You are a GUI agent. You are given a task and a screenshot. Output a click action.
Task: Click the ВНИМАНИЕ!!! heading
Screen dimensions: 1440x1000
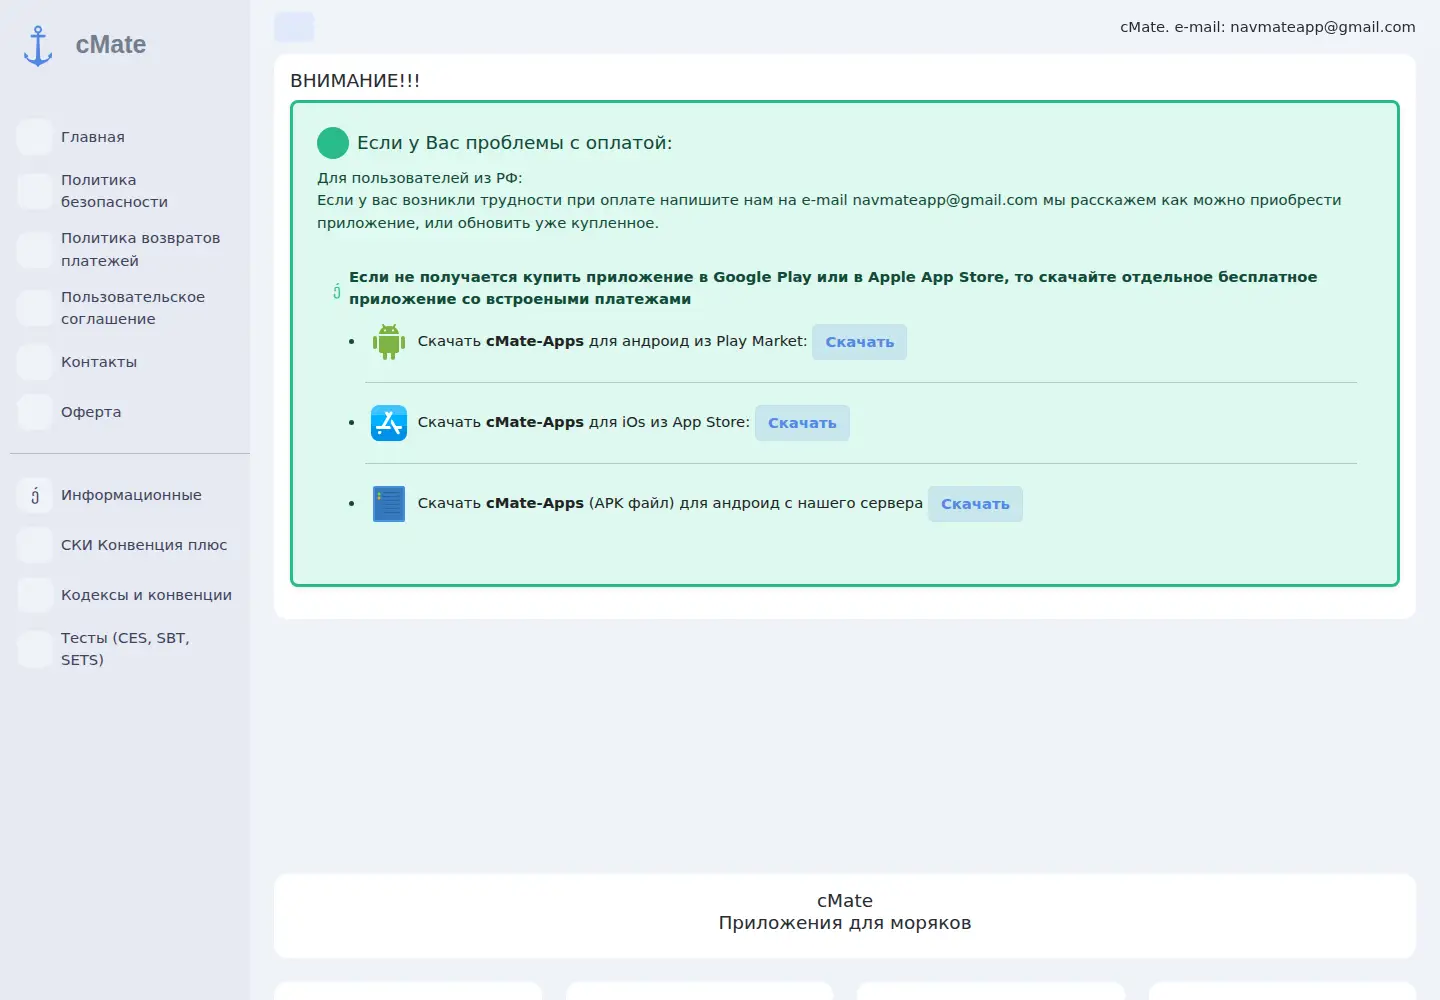click(x=355, y=81)
